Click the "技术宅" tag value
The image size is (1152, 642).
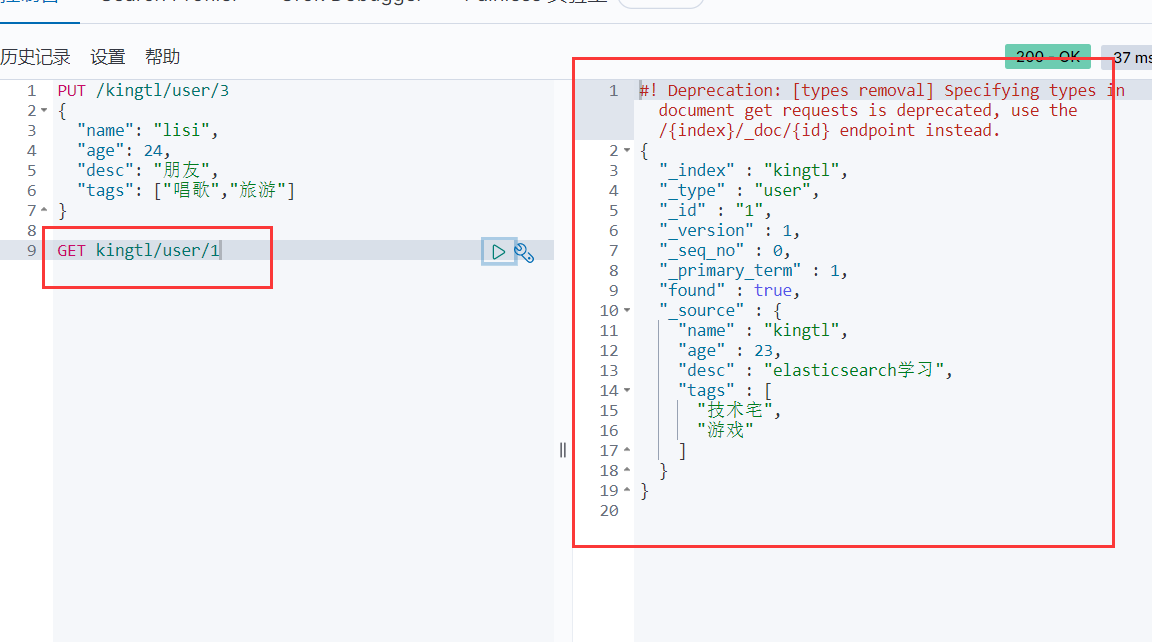735,410
